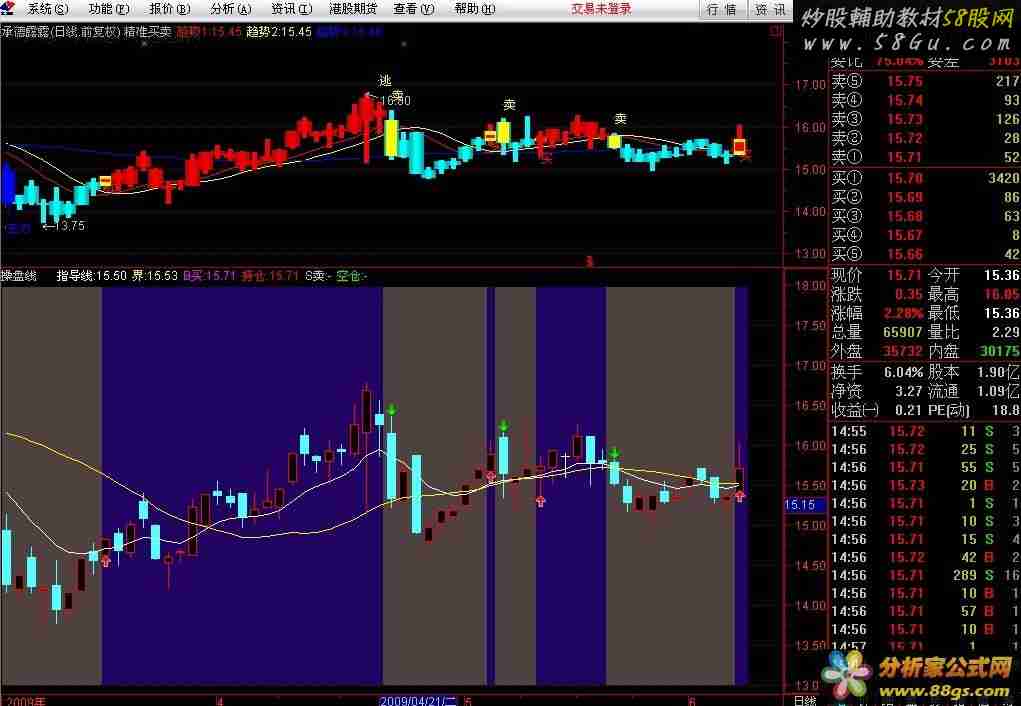Image resolution: width=1021 pixels, height=706 pixels.
Task: Switch to the 资讯 tab at top right
Action: tap(770, 10)
